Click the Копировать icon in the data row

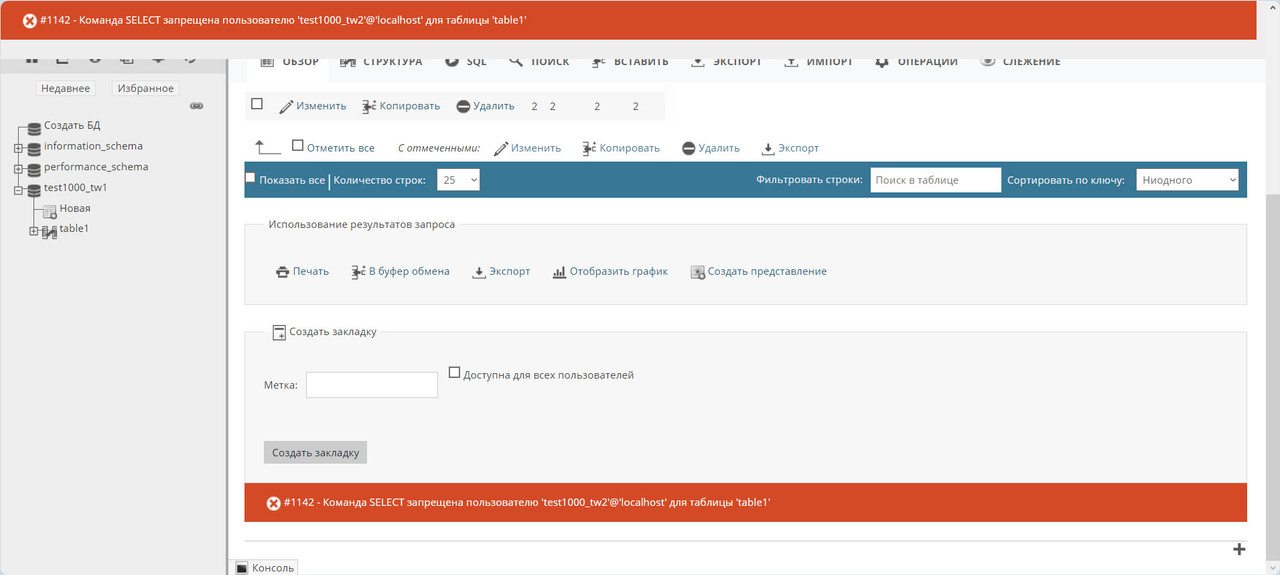coord(369,106)
